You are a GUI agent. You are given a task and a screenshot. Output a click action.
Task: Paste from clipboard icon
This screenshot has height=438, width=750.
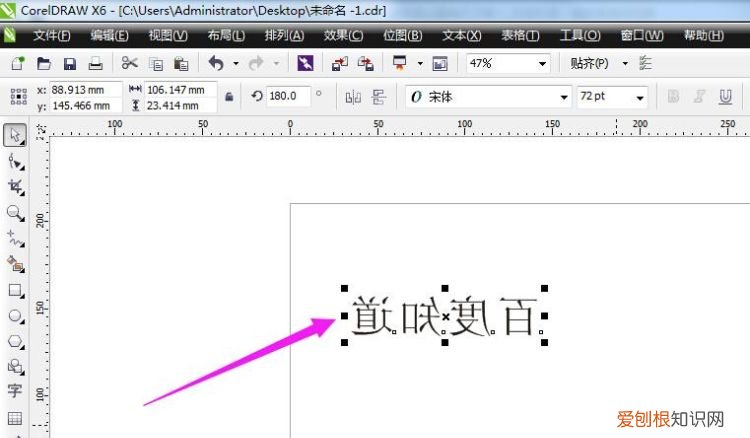click(181, 64)
